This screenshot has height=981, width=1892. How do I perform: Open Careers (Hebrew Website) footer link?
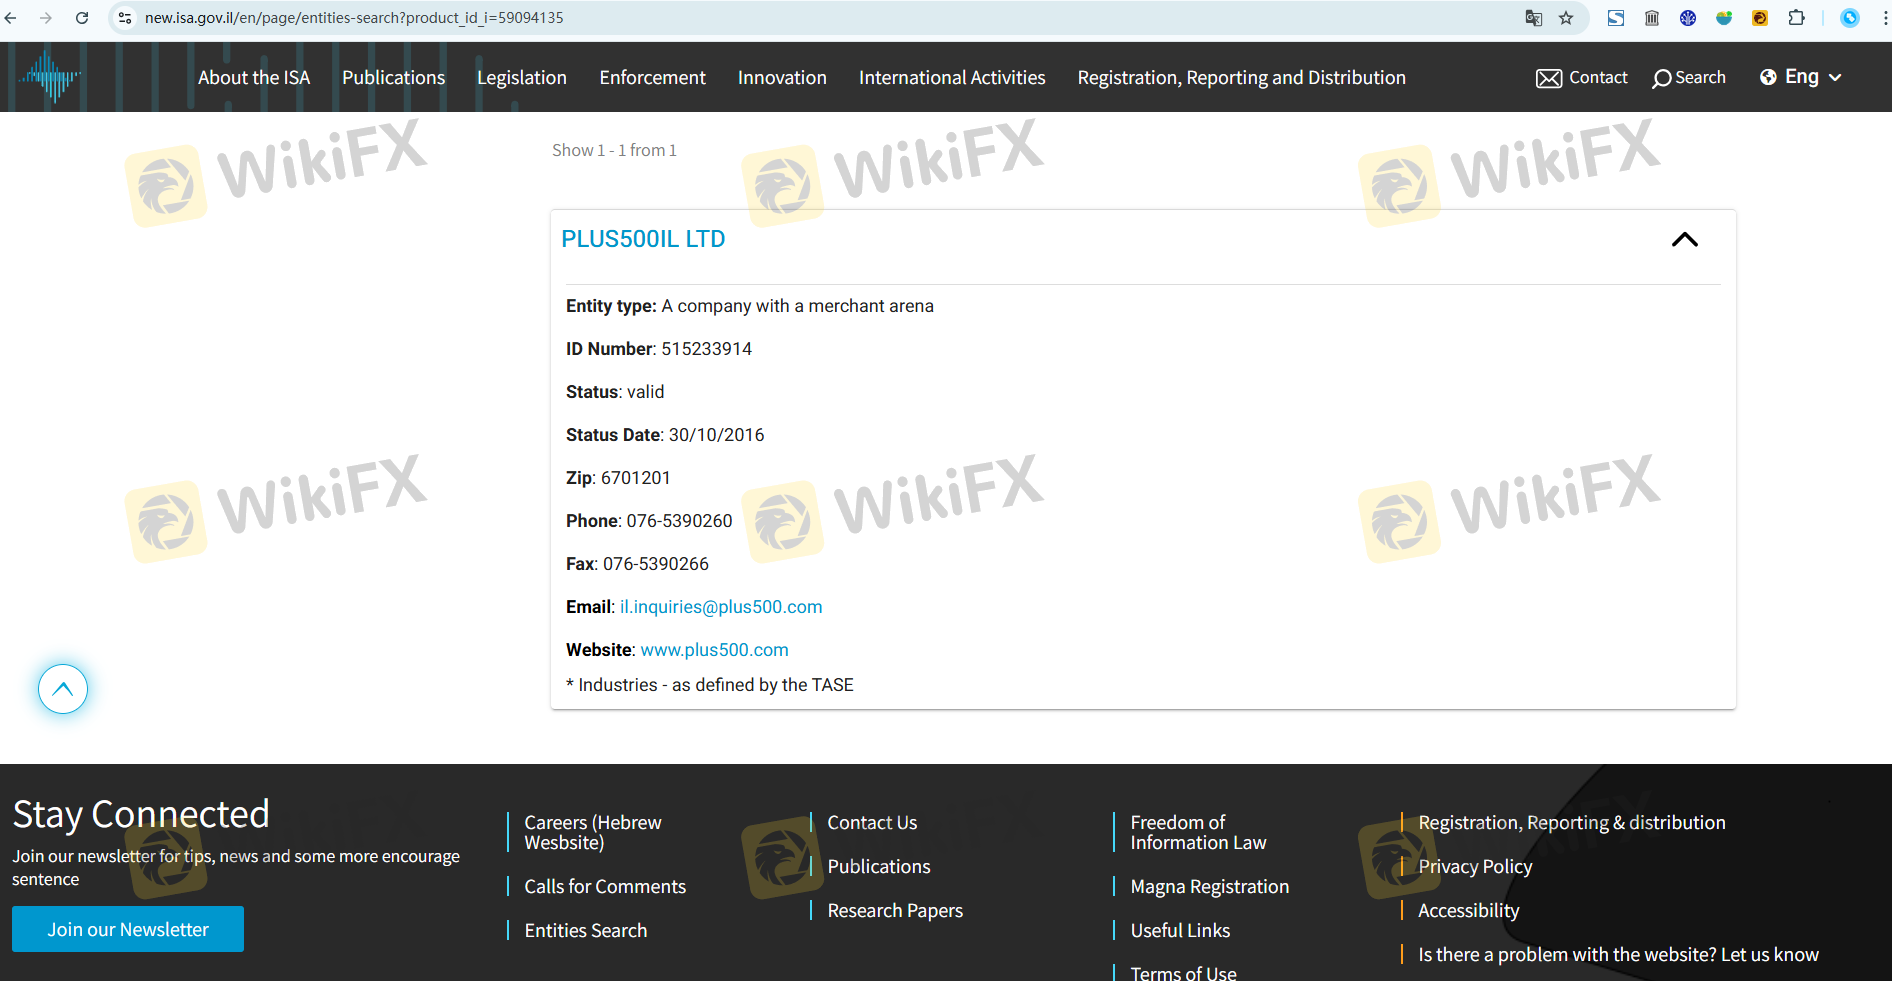click(593, 832)
